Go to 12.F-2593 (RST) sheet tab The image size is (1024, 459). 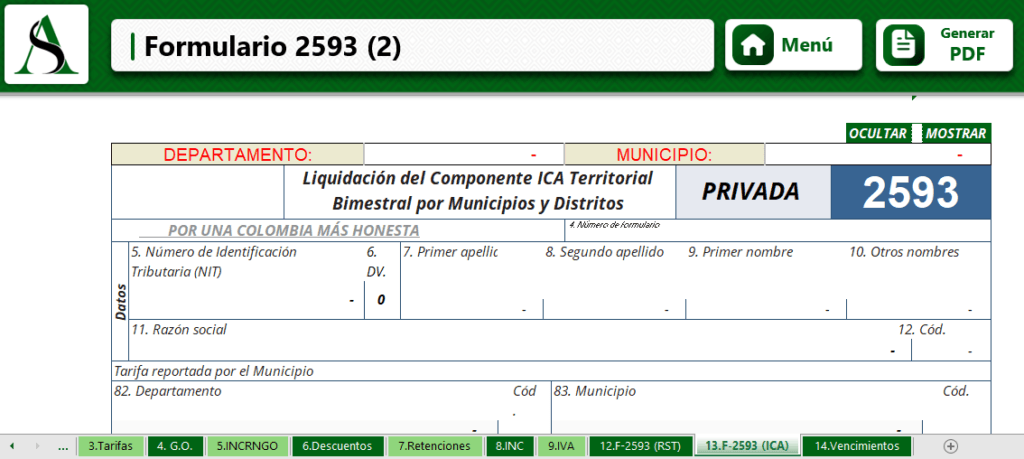640,446
